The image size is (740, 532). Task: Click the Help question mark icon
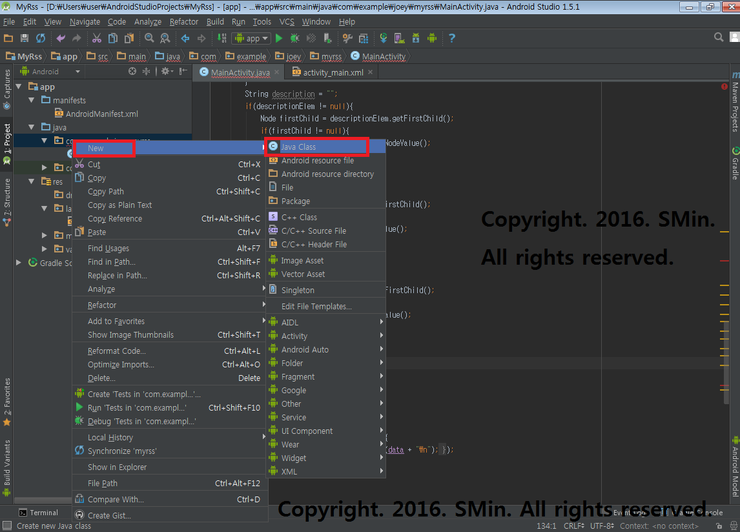452,39
